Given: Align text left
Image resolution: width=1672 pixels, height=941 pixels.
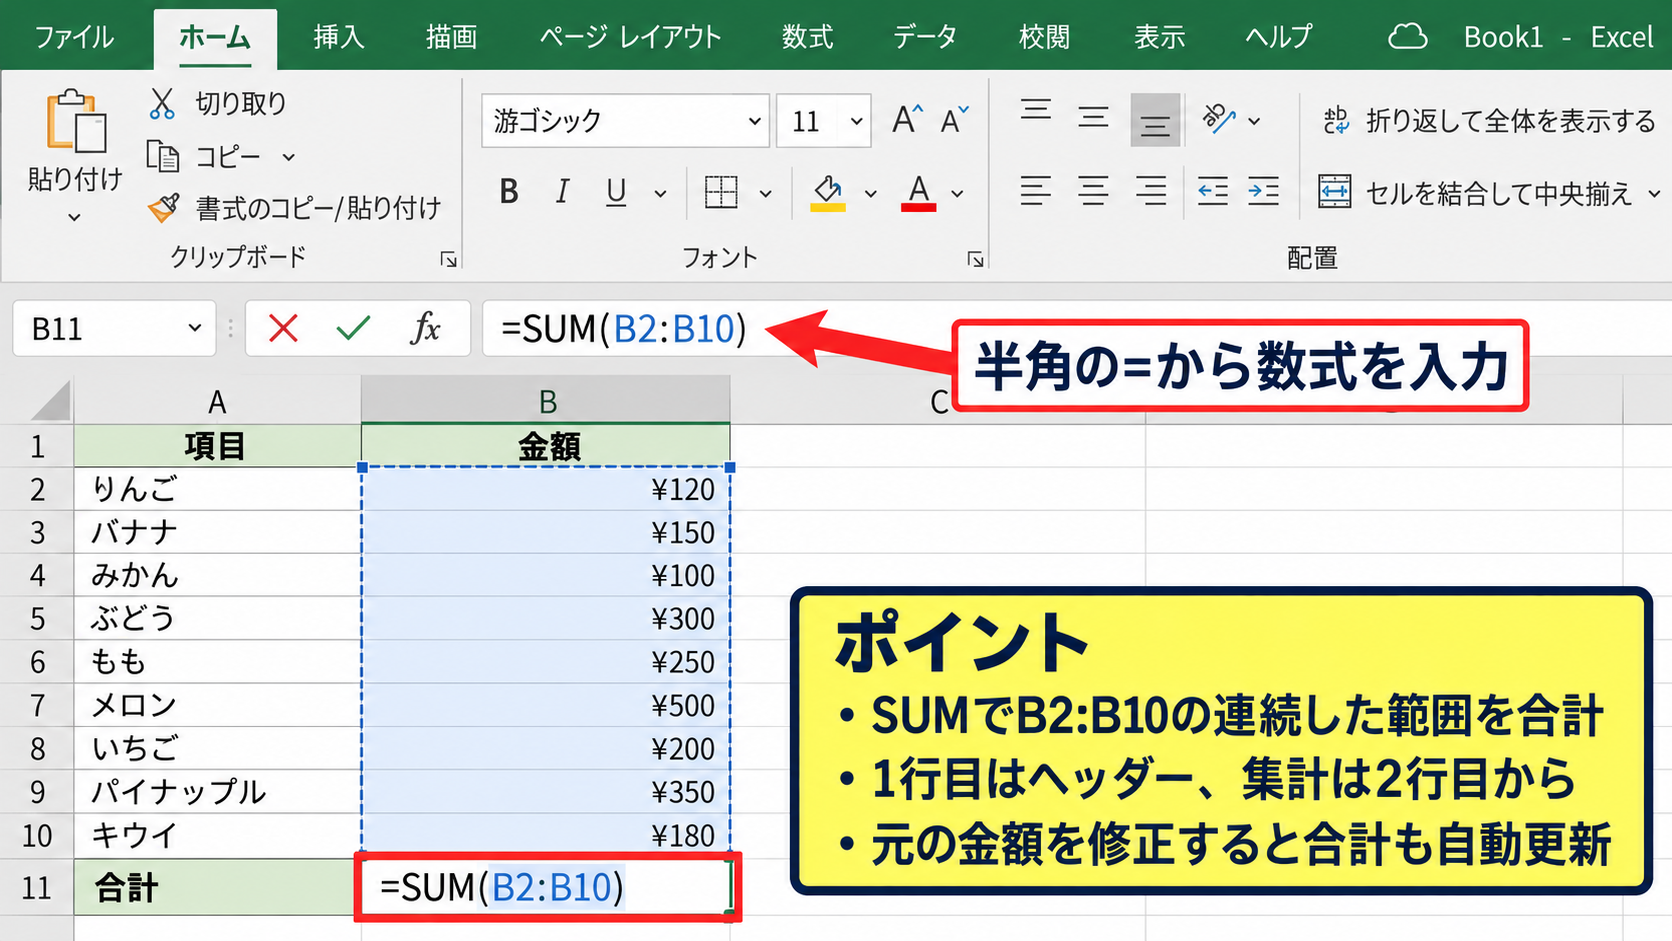Looking at the screenshot, I should (1035, 191).
